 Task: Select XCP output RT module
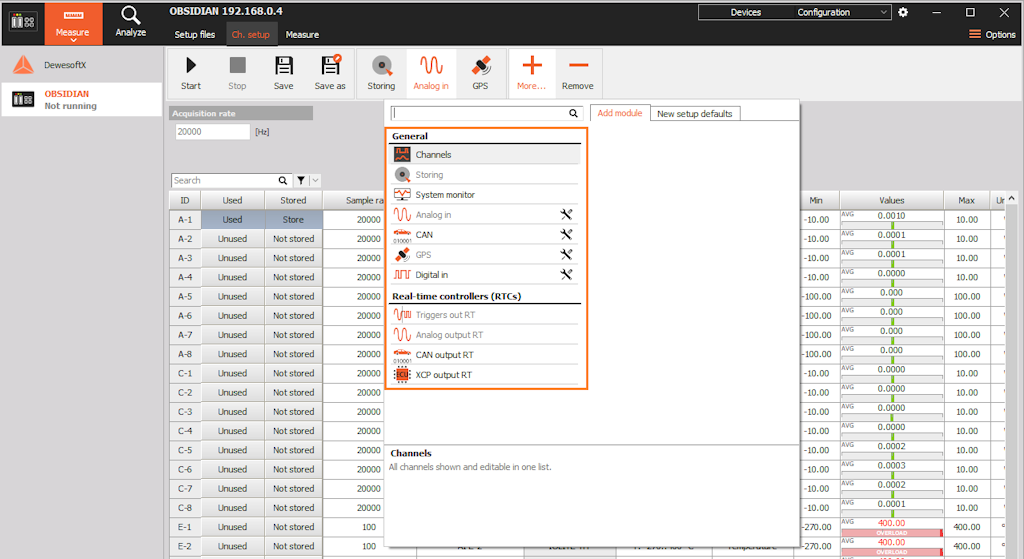[x=485, y=375]
